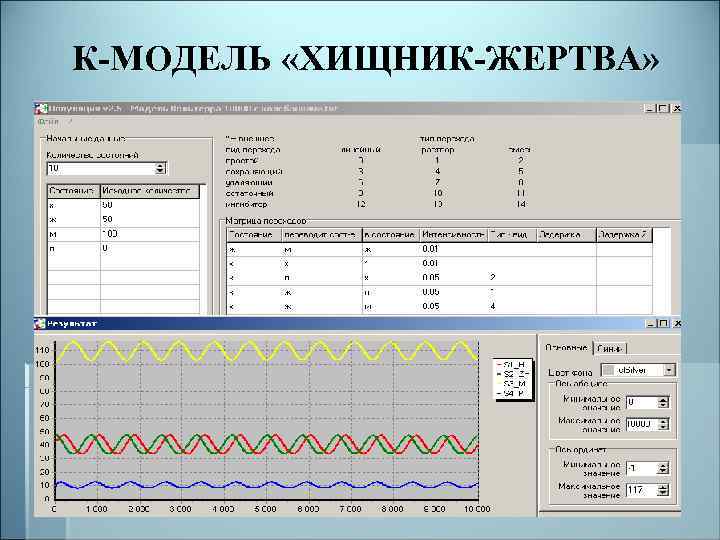The image size is (720, 540).
Task: Open the ? help menu
Action: click(x=70, y=122)
